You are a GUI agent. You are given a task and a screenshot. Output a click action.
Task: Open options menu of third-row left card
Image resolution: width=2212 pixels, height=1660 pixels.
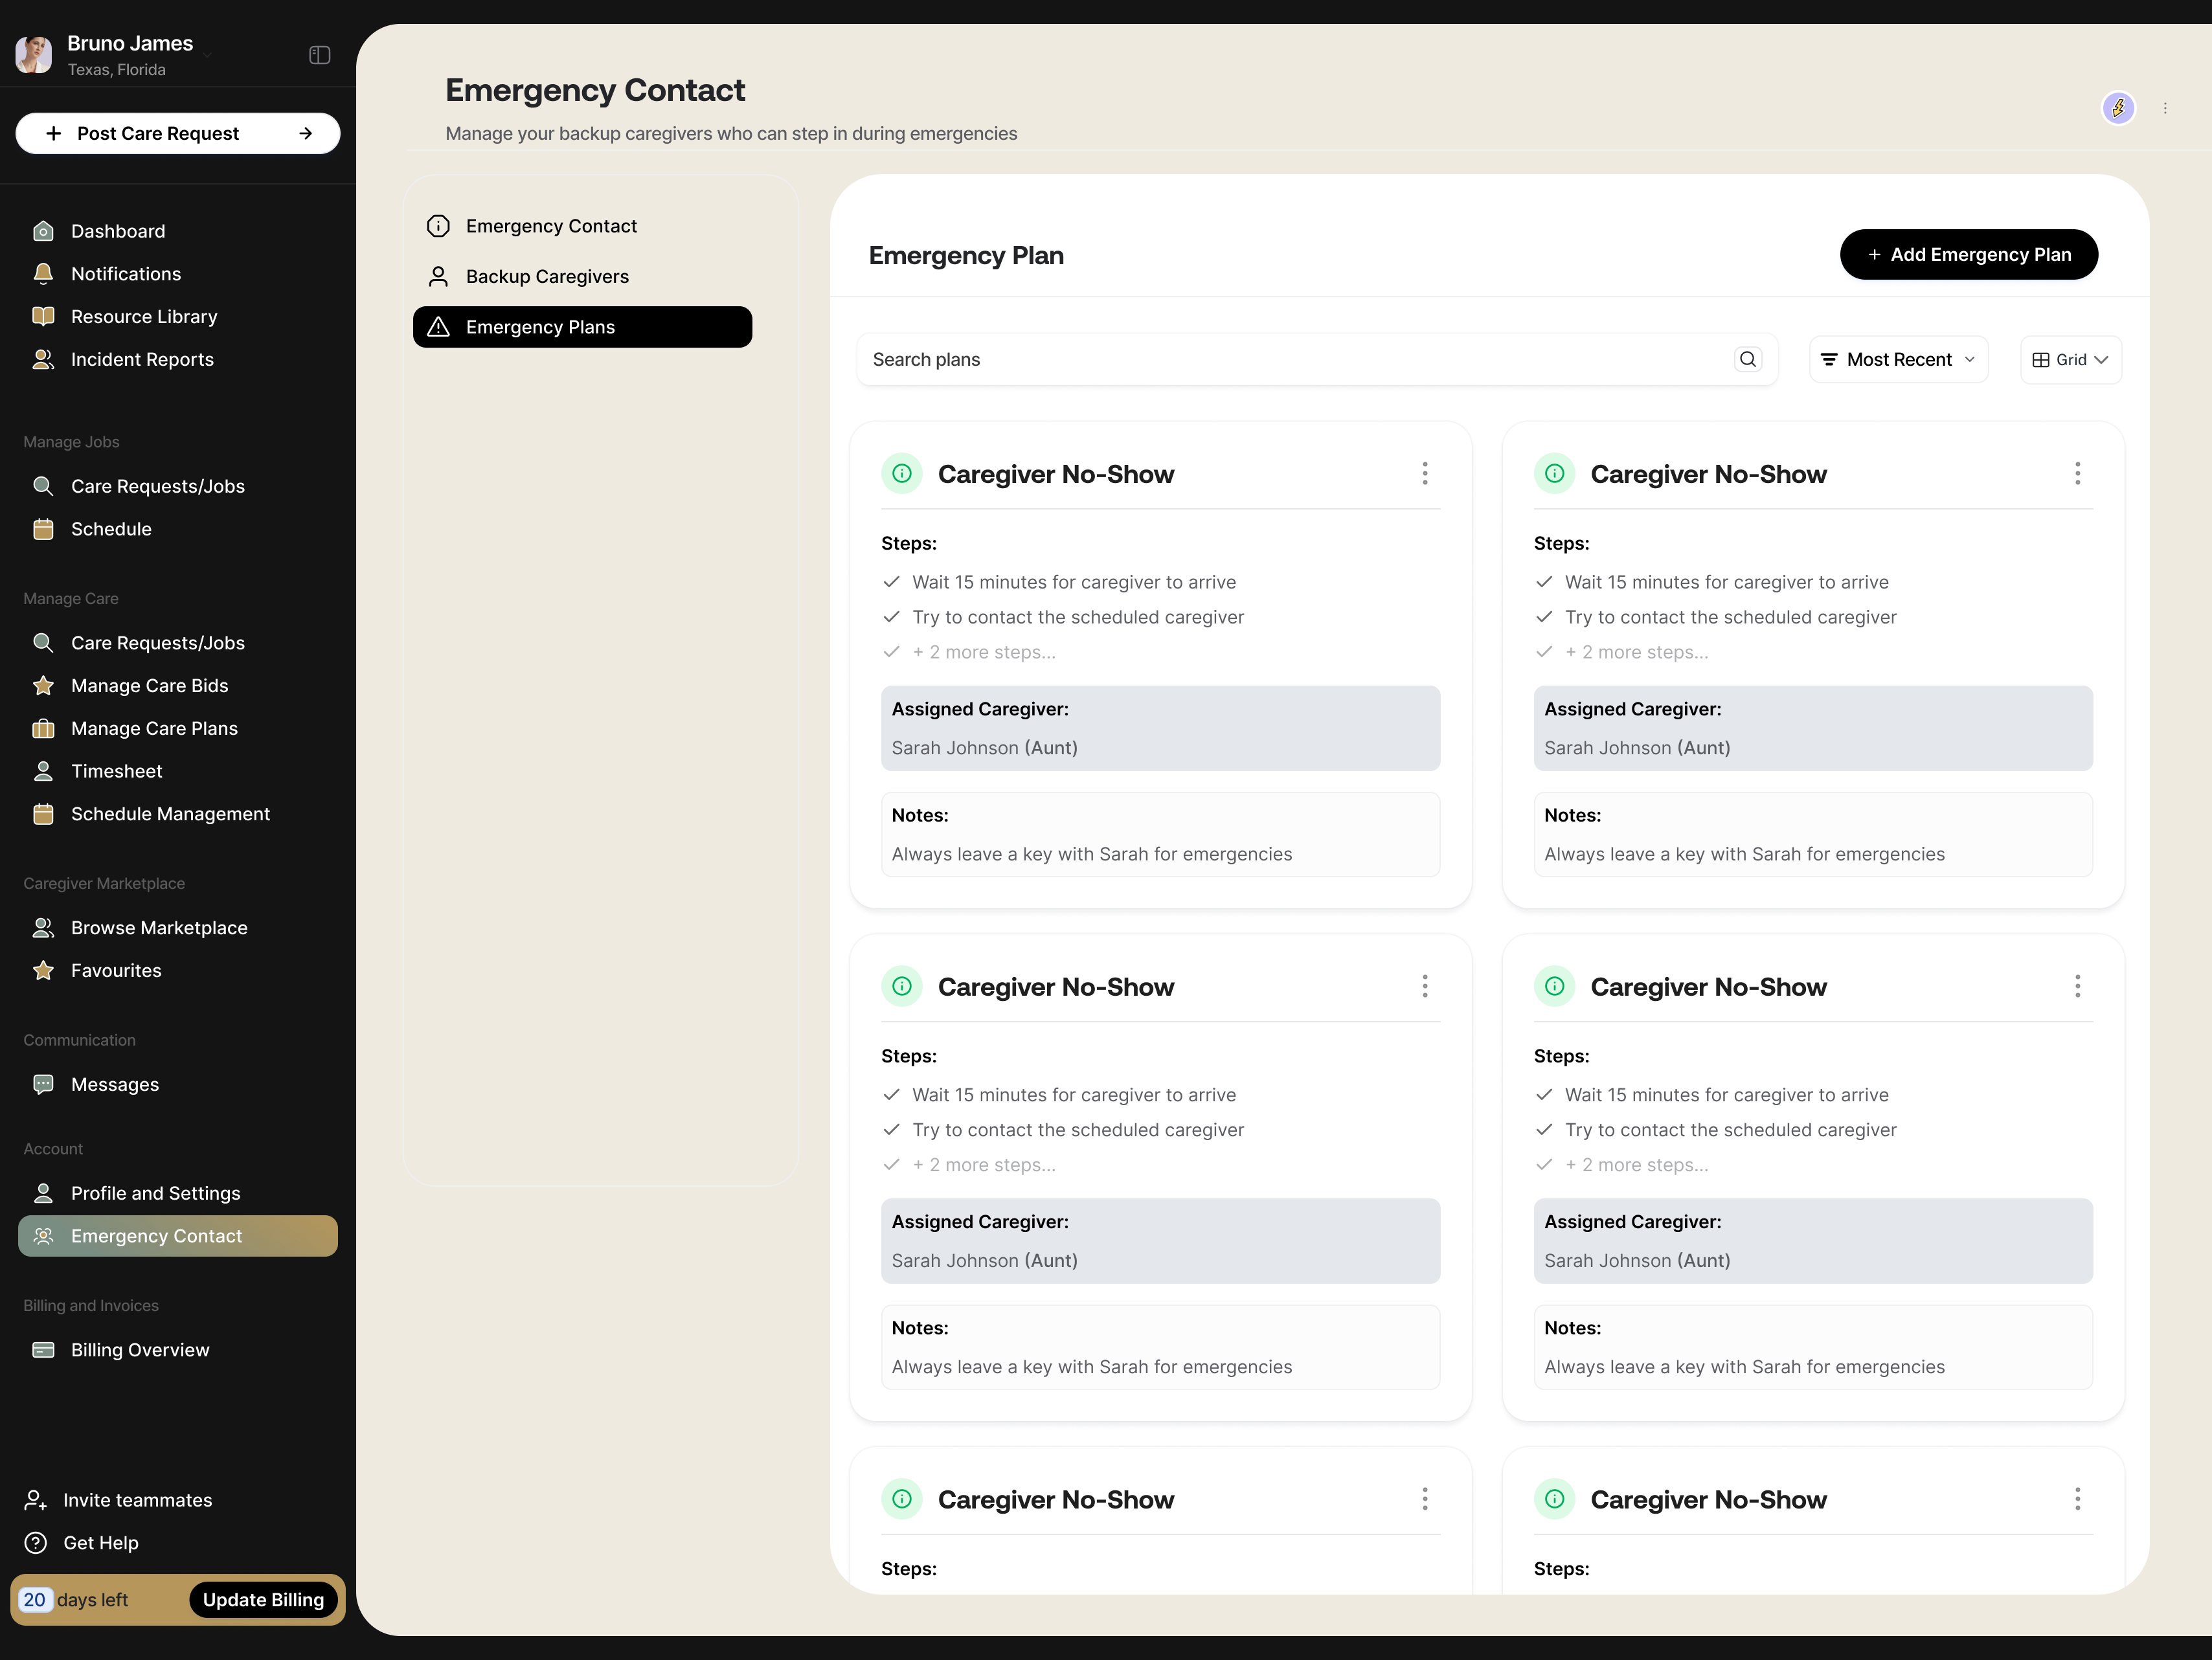[1425, 1499]
